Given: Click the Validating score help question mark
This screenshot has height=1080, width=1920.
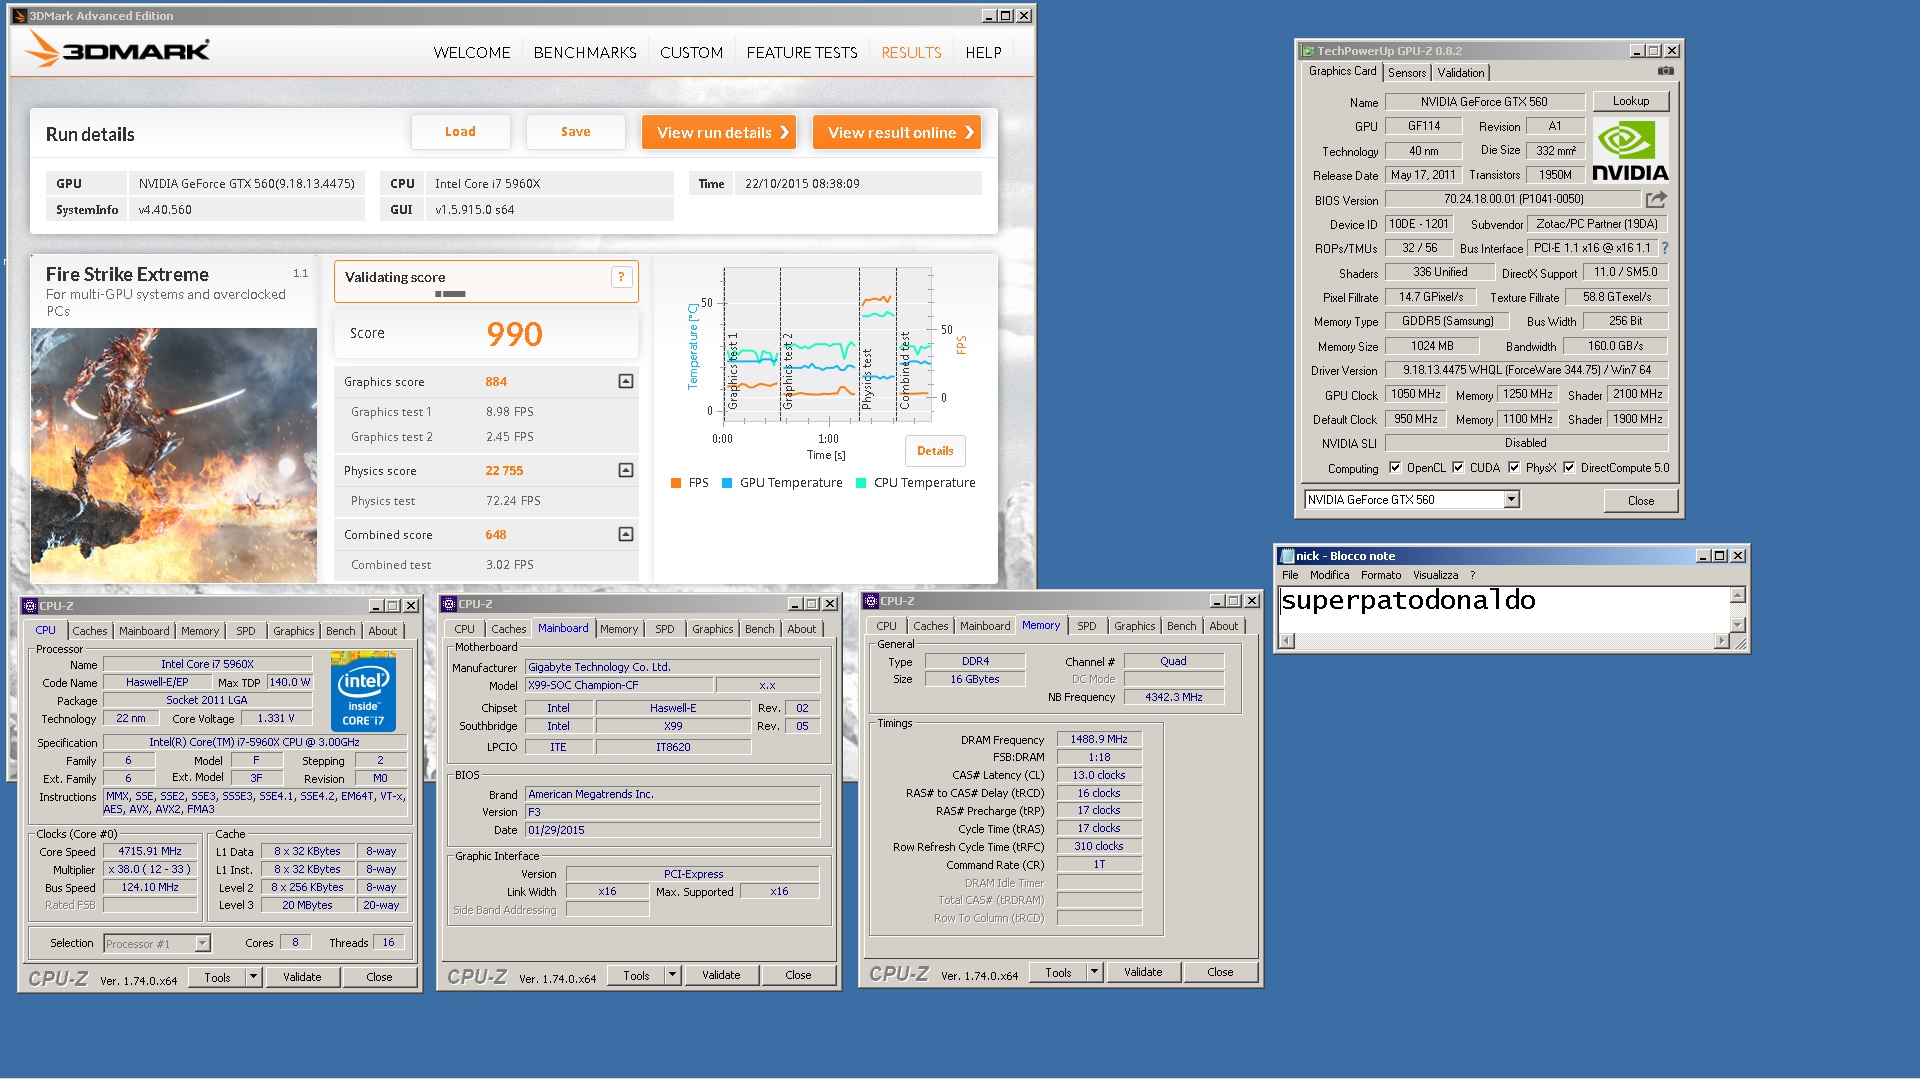Looking at the screenshot, I should (x=621, y=277).
